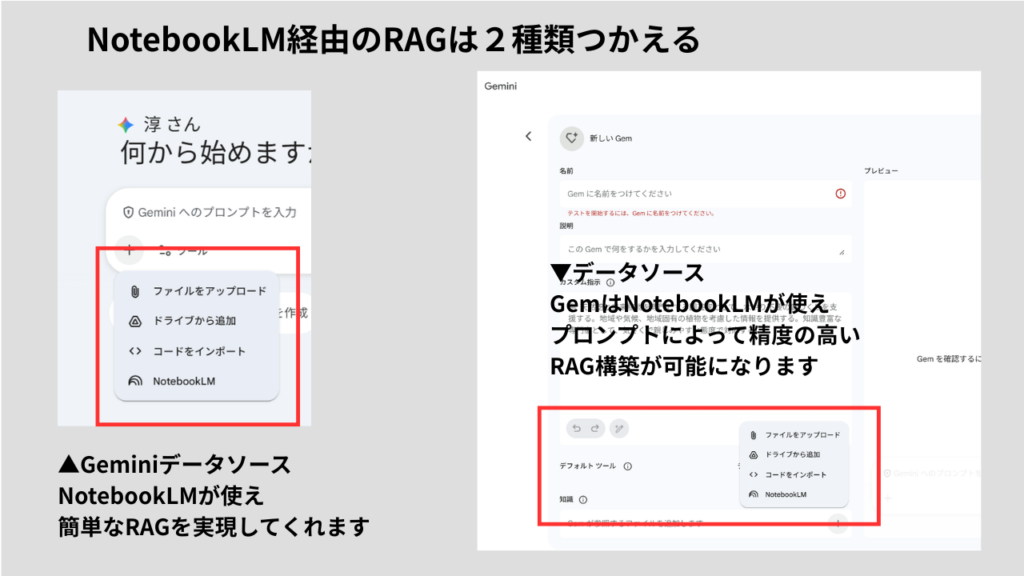Click the back chevron left of 新しい Gem
The height and width of the screenshot is (576, 1024).
pyautogui.click(x=528, y=137)
